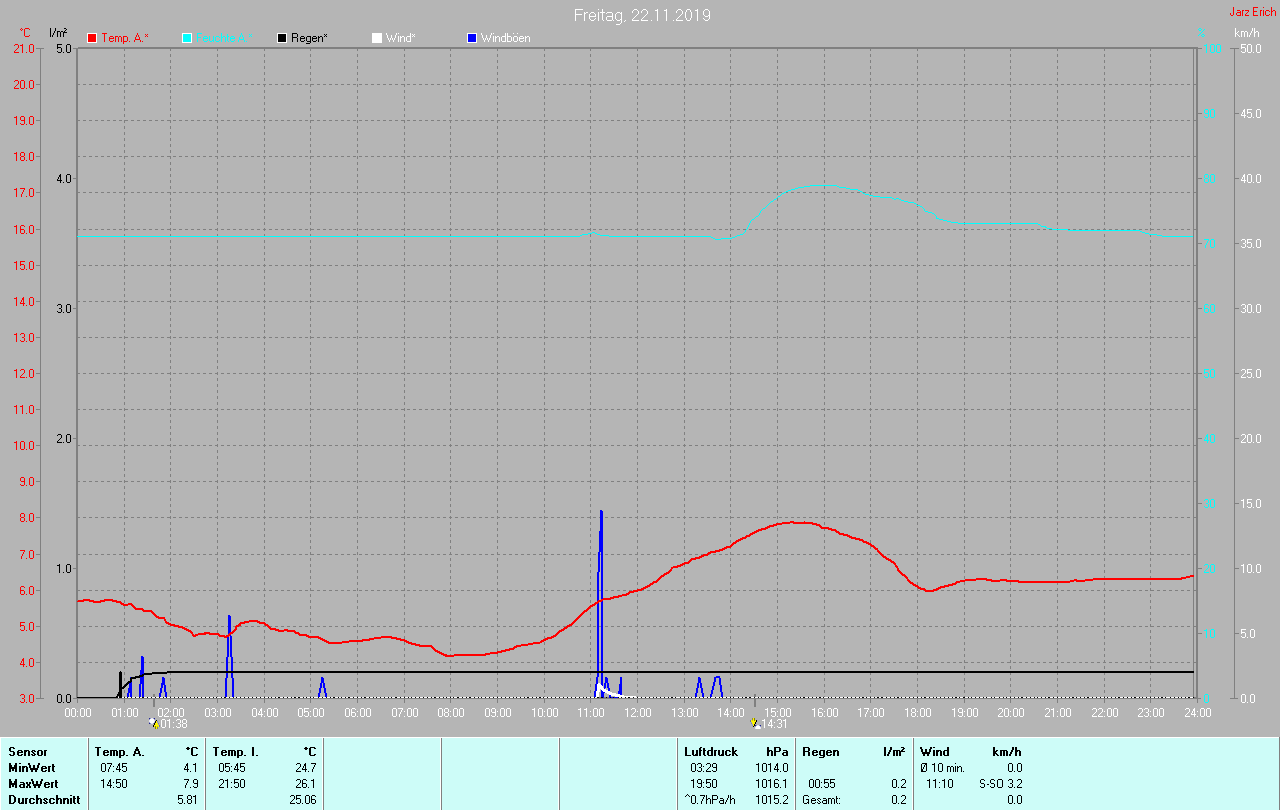Click the maximum pressure value 1016.1
The image size is (1280, 810).
[772, 784]
